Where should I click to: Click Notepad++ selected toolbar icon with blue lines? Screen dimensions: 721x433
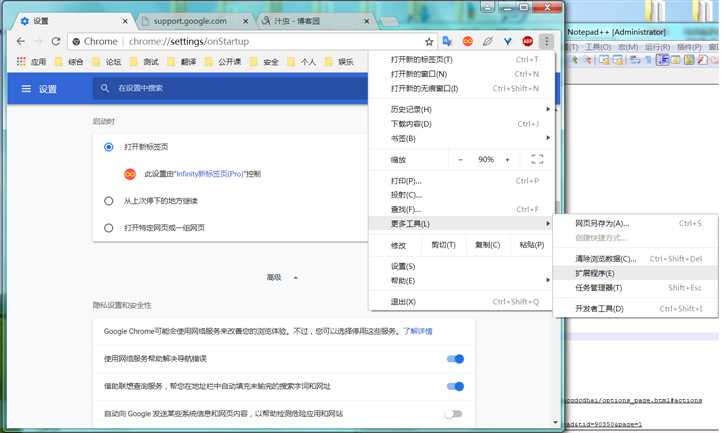[662, 60]
